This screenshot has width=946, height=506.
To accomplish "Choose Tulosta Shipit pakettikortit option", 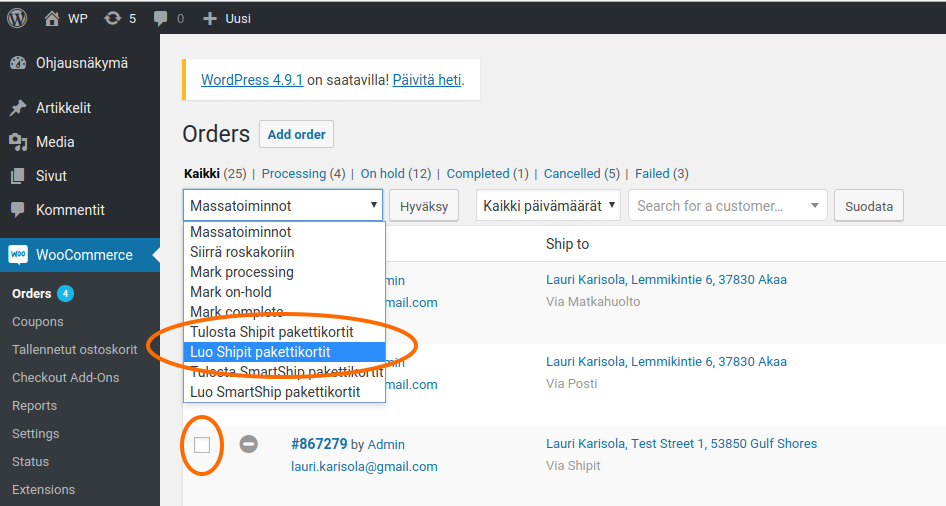I will tap(284, 332).
